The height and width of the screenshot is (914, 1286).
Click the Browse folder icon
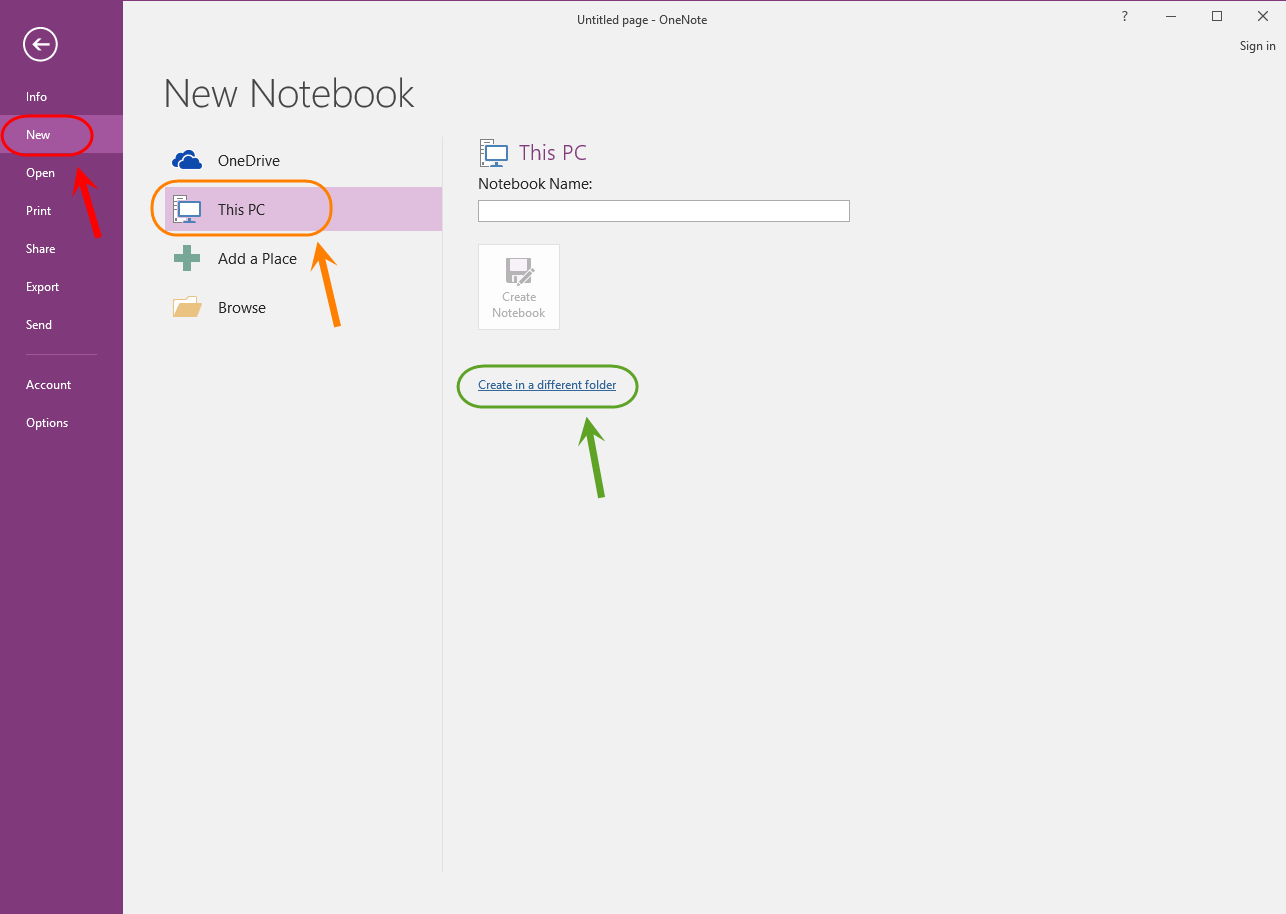tap(187, 307)
